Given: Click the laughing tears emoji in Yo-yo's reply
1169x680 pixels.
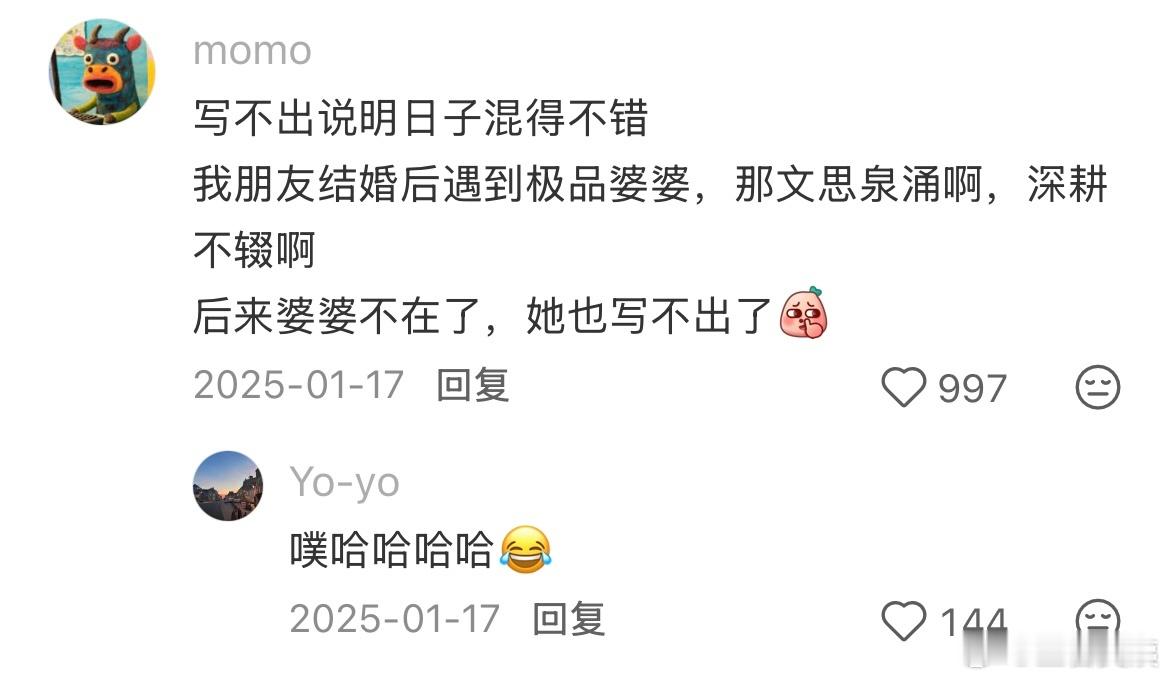Looking at the screenshot, I should pyautogui.click(x=526, y=550).
